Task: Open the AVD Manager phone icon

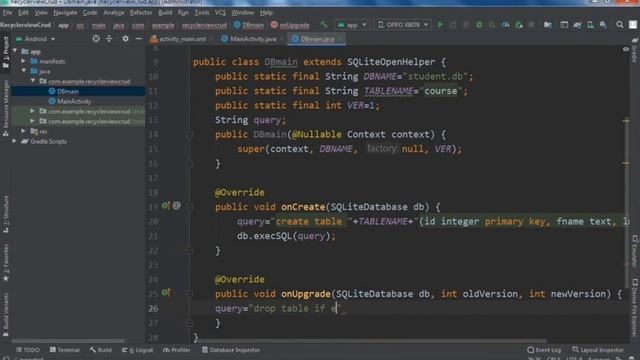Action: tap(590, 25)
